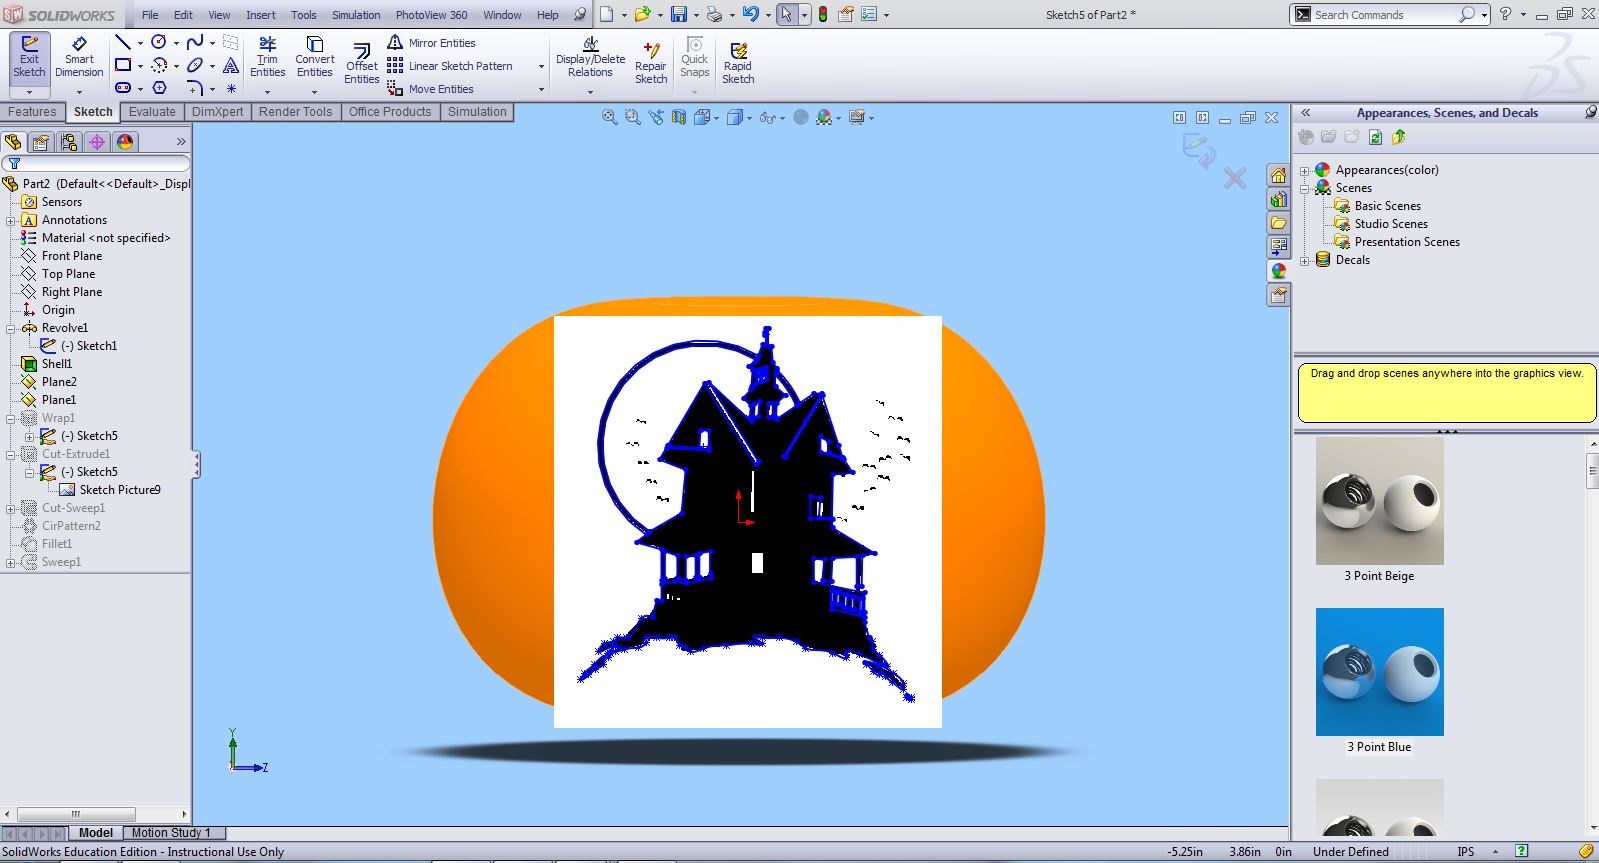The image size is (1599, 863).
Task: Click the Search Commands input field
Action: (1384, 14)
